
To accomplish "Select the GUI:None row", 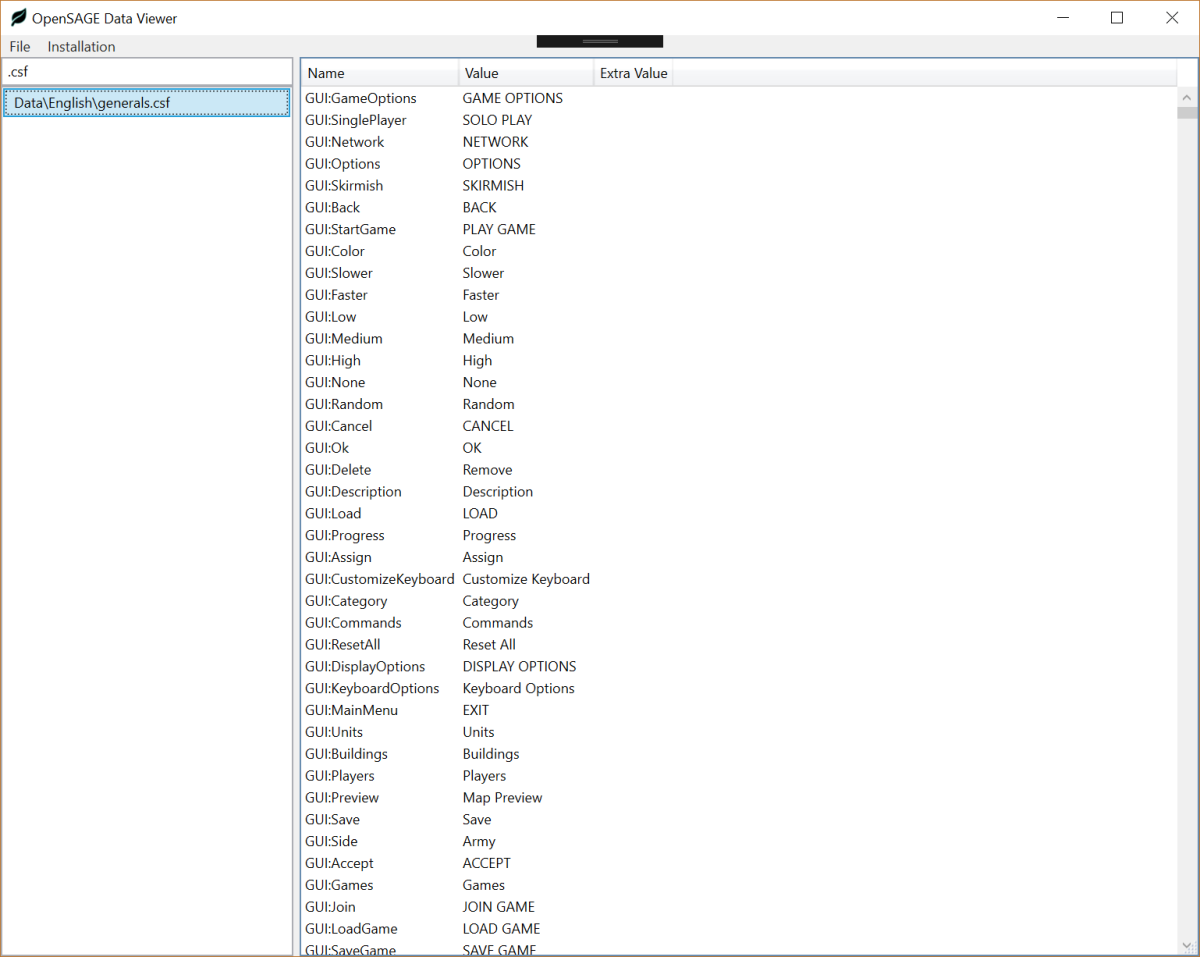I will click(x=740, y=383).
